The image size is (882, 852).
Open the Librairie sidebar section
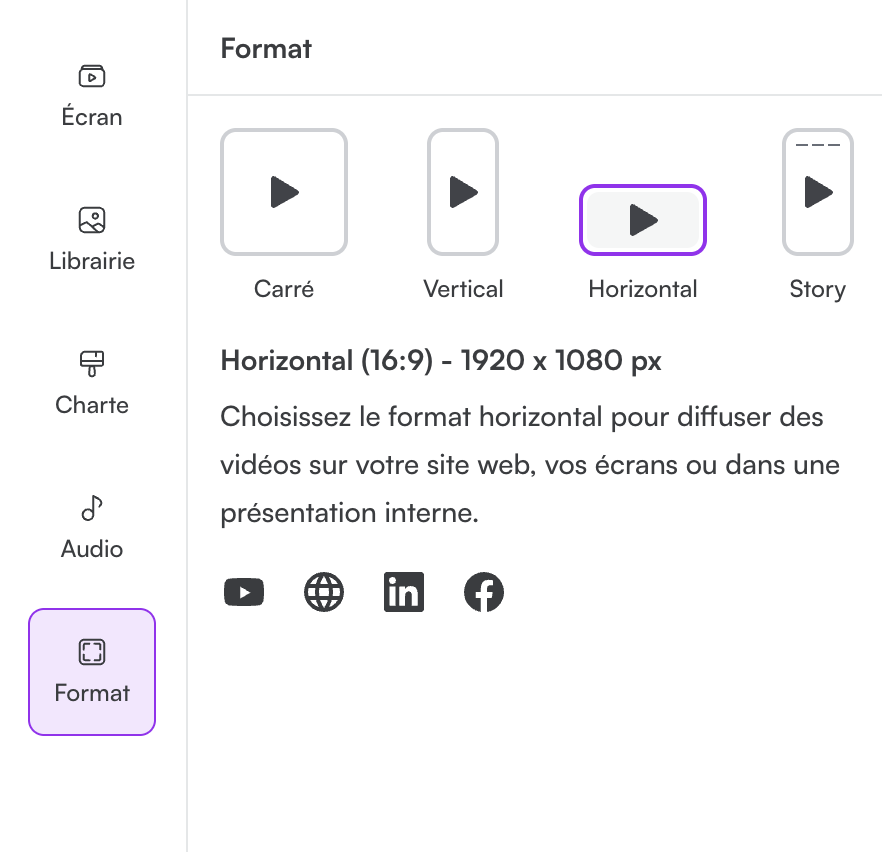pyautogui.click(x=92, y=240)
